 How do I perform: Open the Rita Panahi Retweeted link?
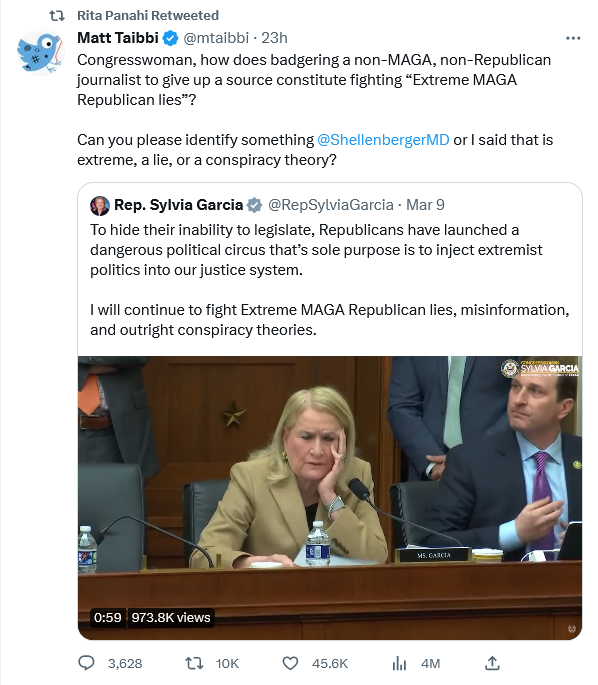(148, 15)
